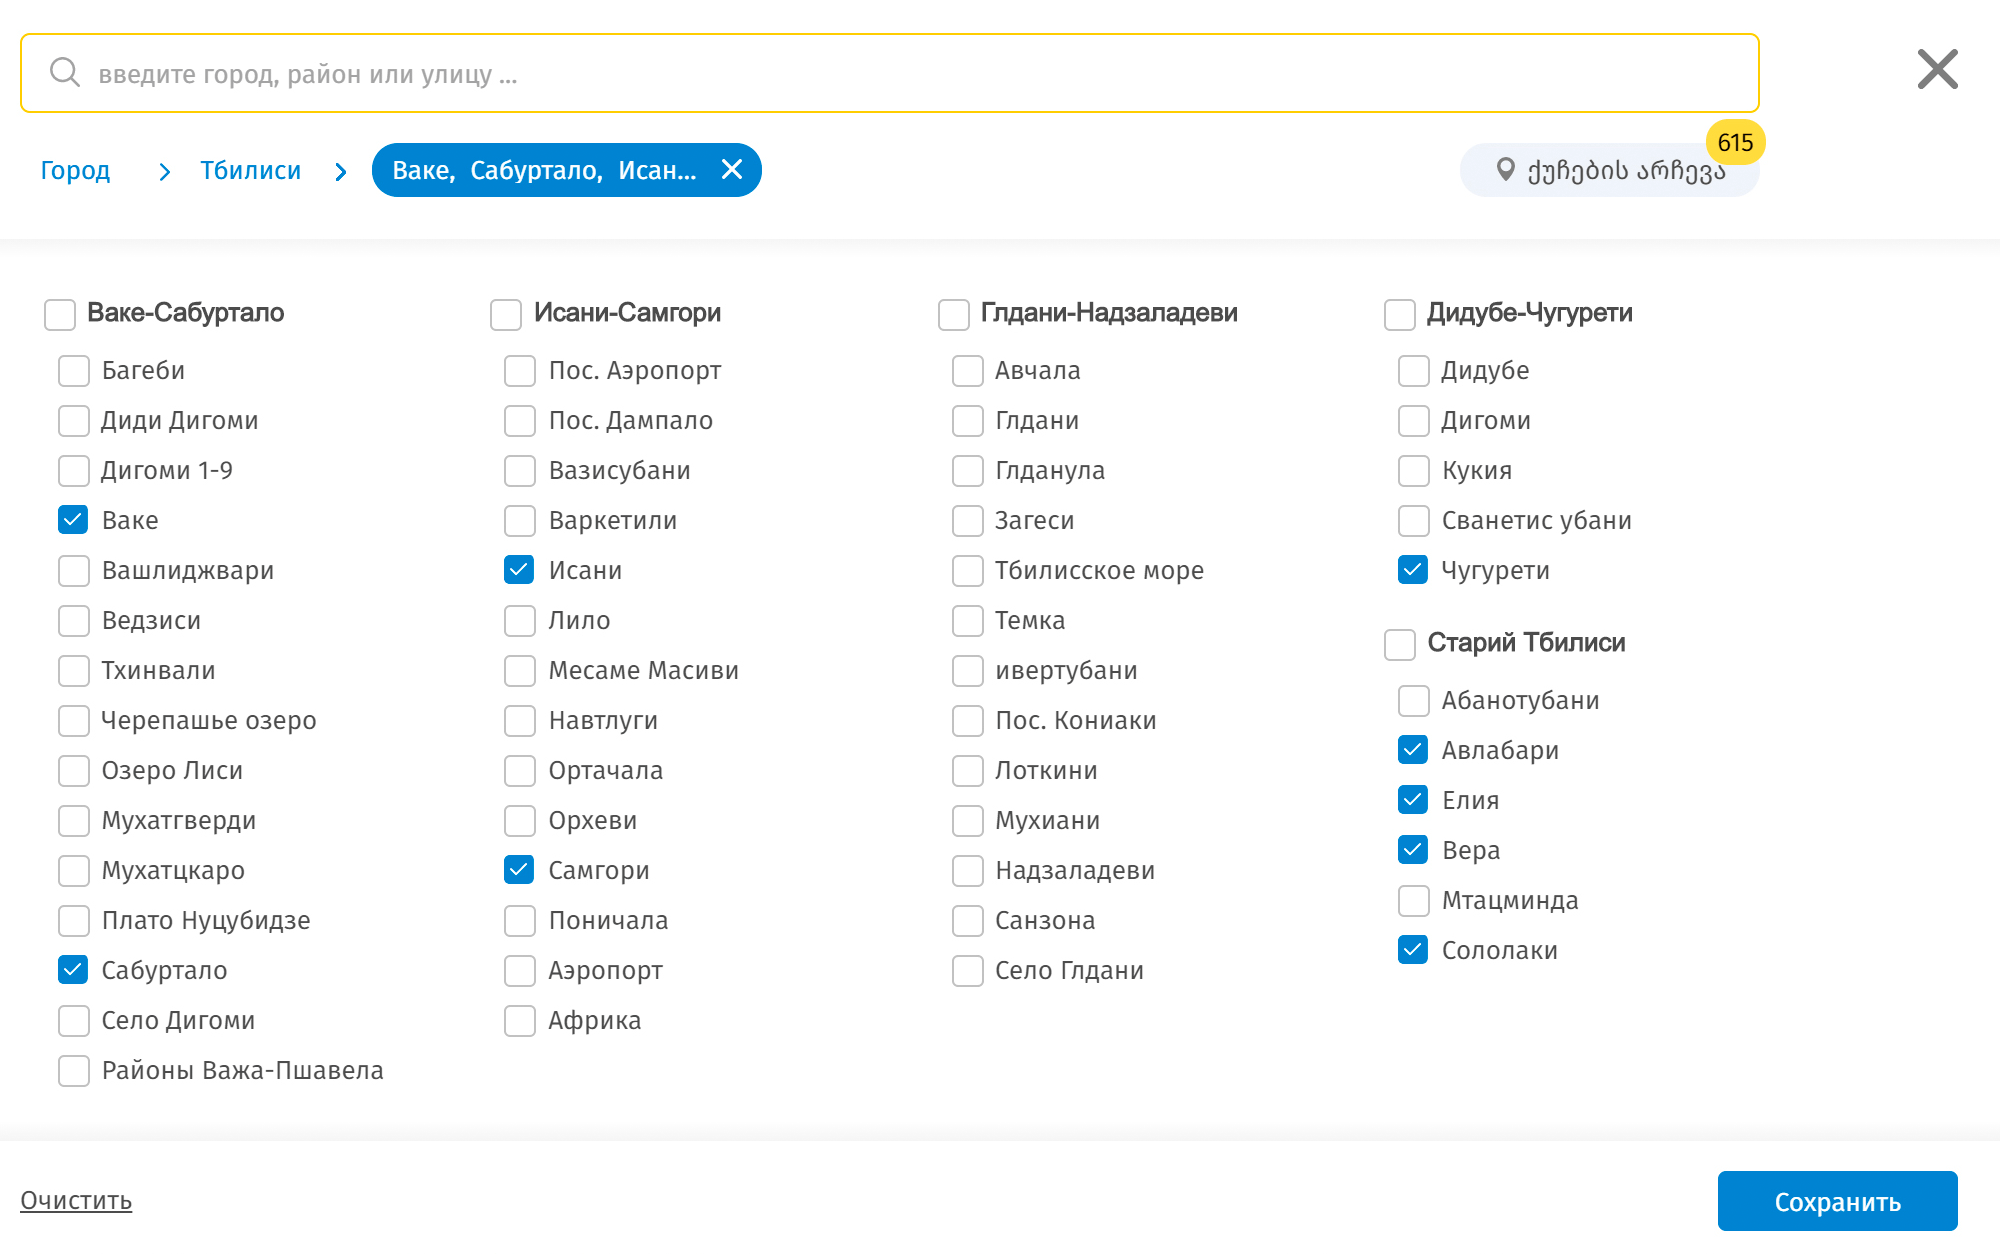Save selection with Сохранить button
This screenshot has width=2000, height=1254.
pyautogui.click(x=1837, y=1201)
